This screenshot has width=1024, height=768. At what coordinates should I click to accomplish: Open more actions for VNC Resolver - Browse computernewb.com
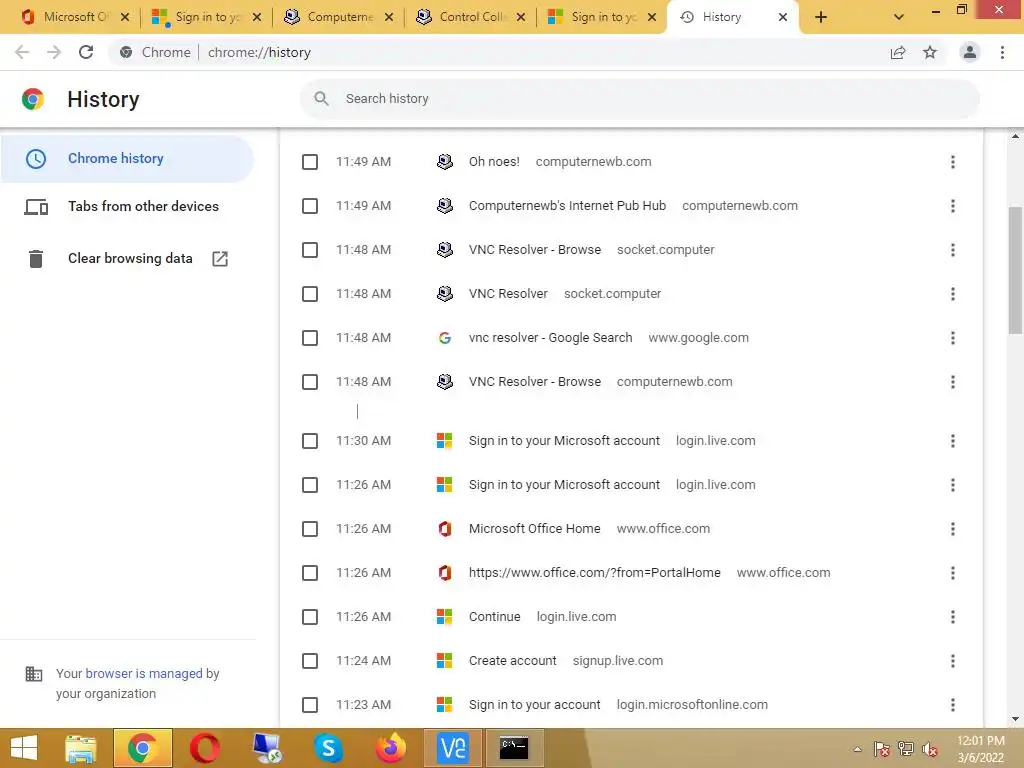(953, 382)
